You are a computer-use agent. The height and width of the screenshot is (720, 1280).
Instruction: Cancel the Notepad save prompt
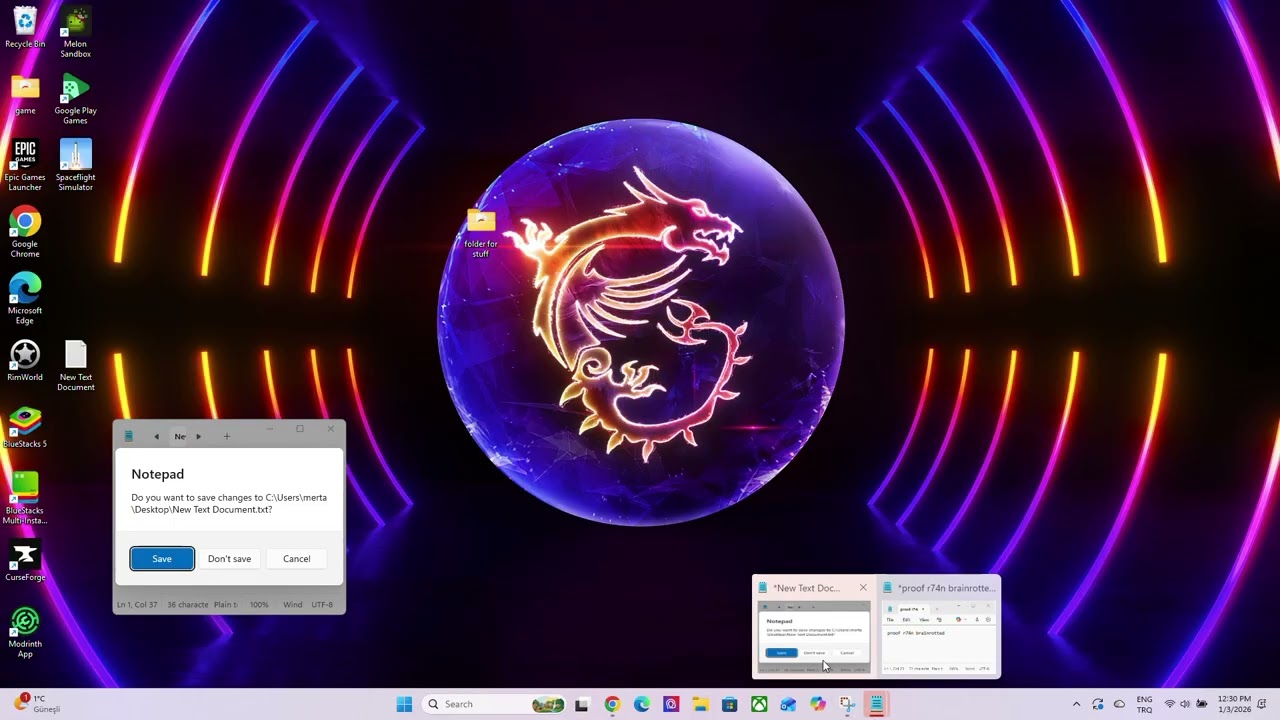296,559
